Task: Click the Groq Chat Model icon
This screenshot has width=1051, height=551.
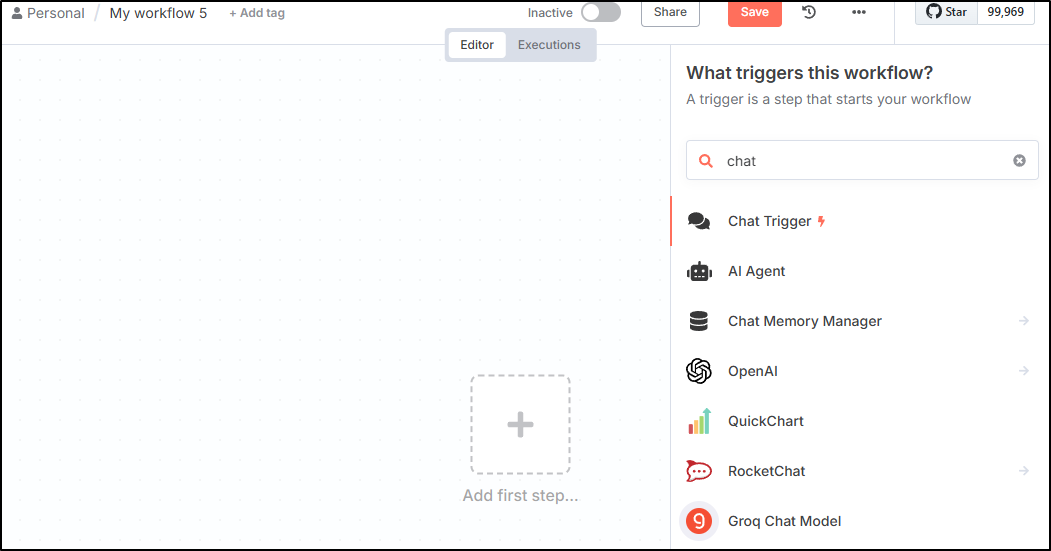Action: [698, 521]
